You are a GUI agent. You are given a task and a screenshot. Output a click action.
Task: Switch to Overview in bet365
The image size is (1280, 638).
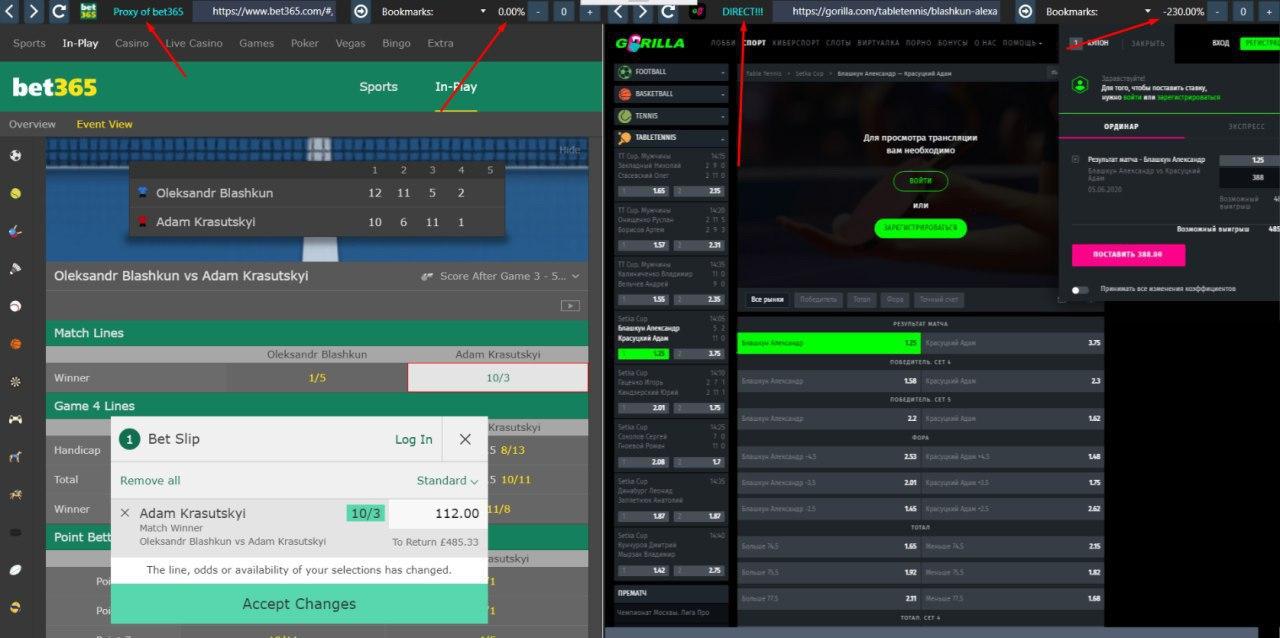[x=32, y=125]
